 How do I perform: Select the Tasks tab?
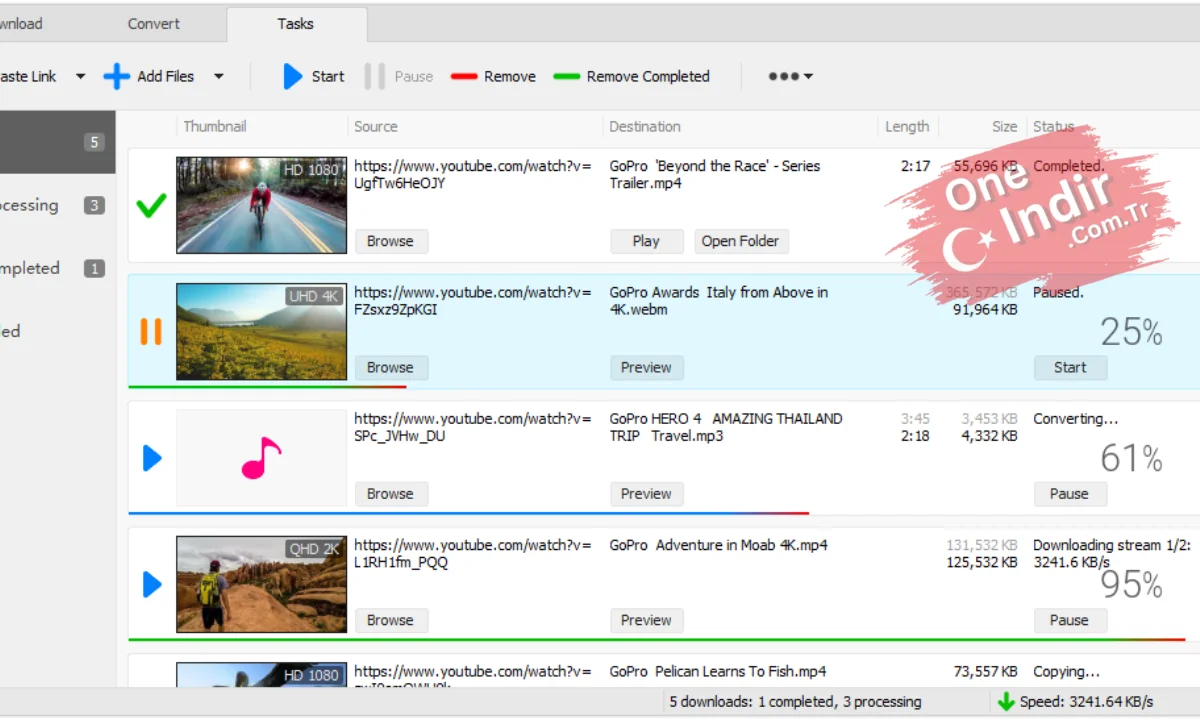click(x=296, y=23)
